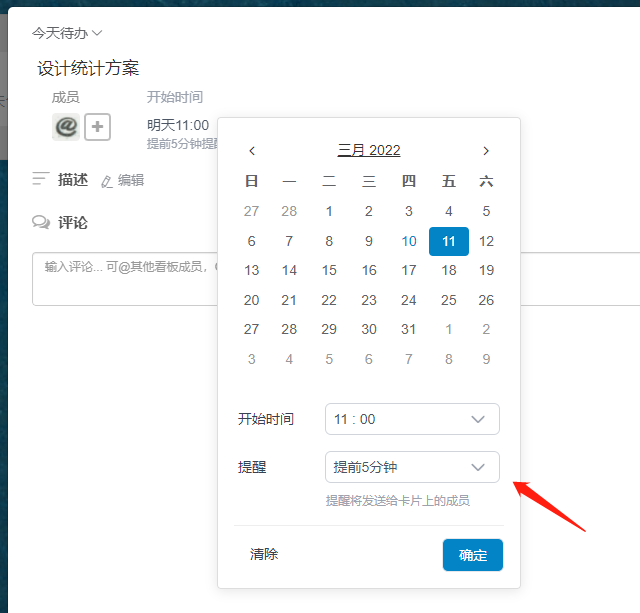The width and height of the screenshot is (640, 613).
Task: Open the start time 11:00 dropdown
Action: (x=412, y=419)
